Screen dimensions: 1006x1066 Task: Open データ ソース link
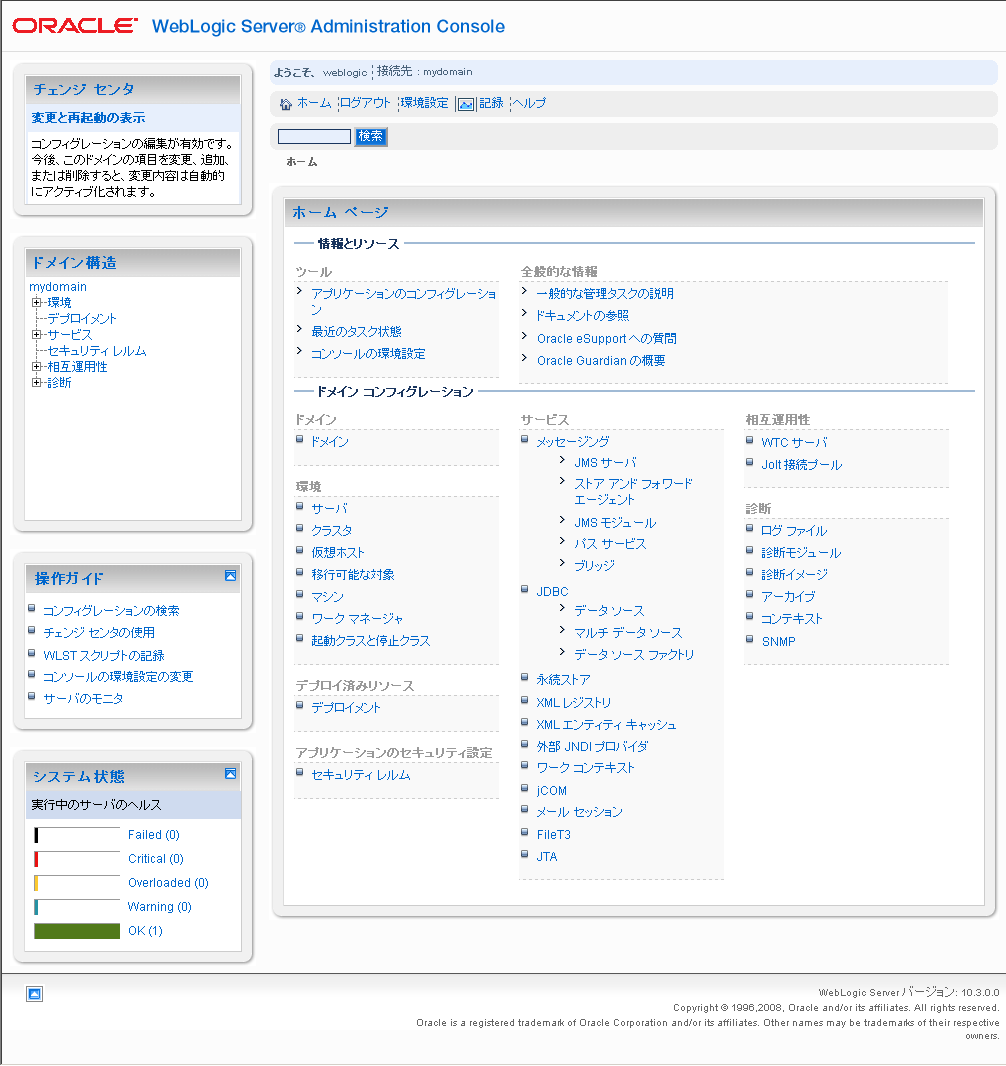click(609, 611)
